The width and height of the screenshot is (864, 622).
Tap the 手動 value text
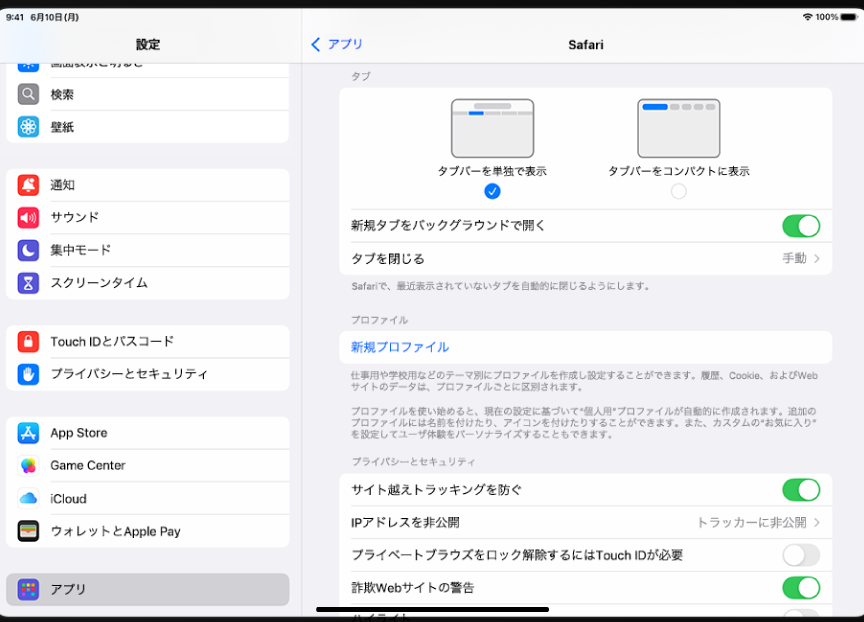click(x=794, y=258)
